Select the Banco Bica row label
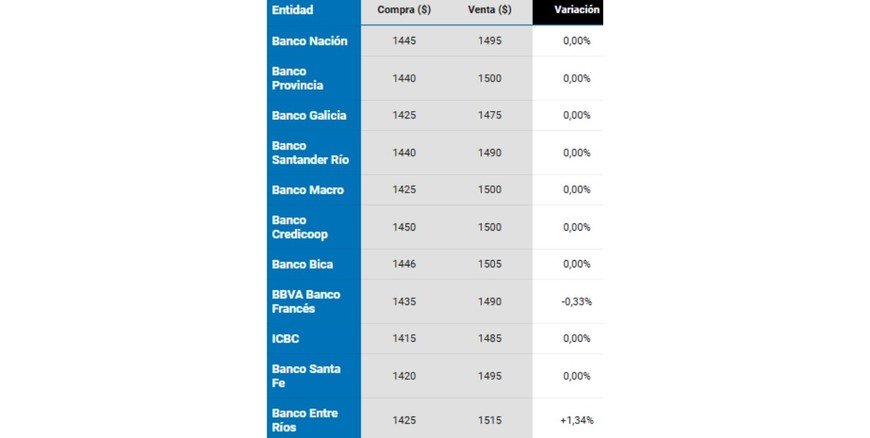 coord(302,265)
